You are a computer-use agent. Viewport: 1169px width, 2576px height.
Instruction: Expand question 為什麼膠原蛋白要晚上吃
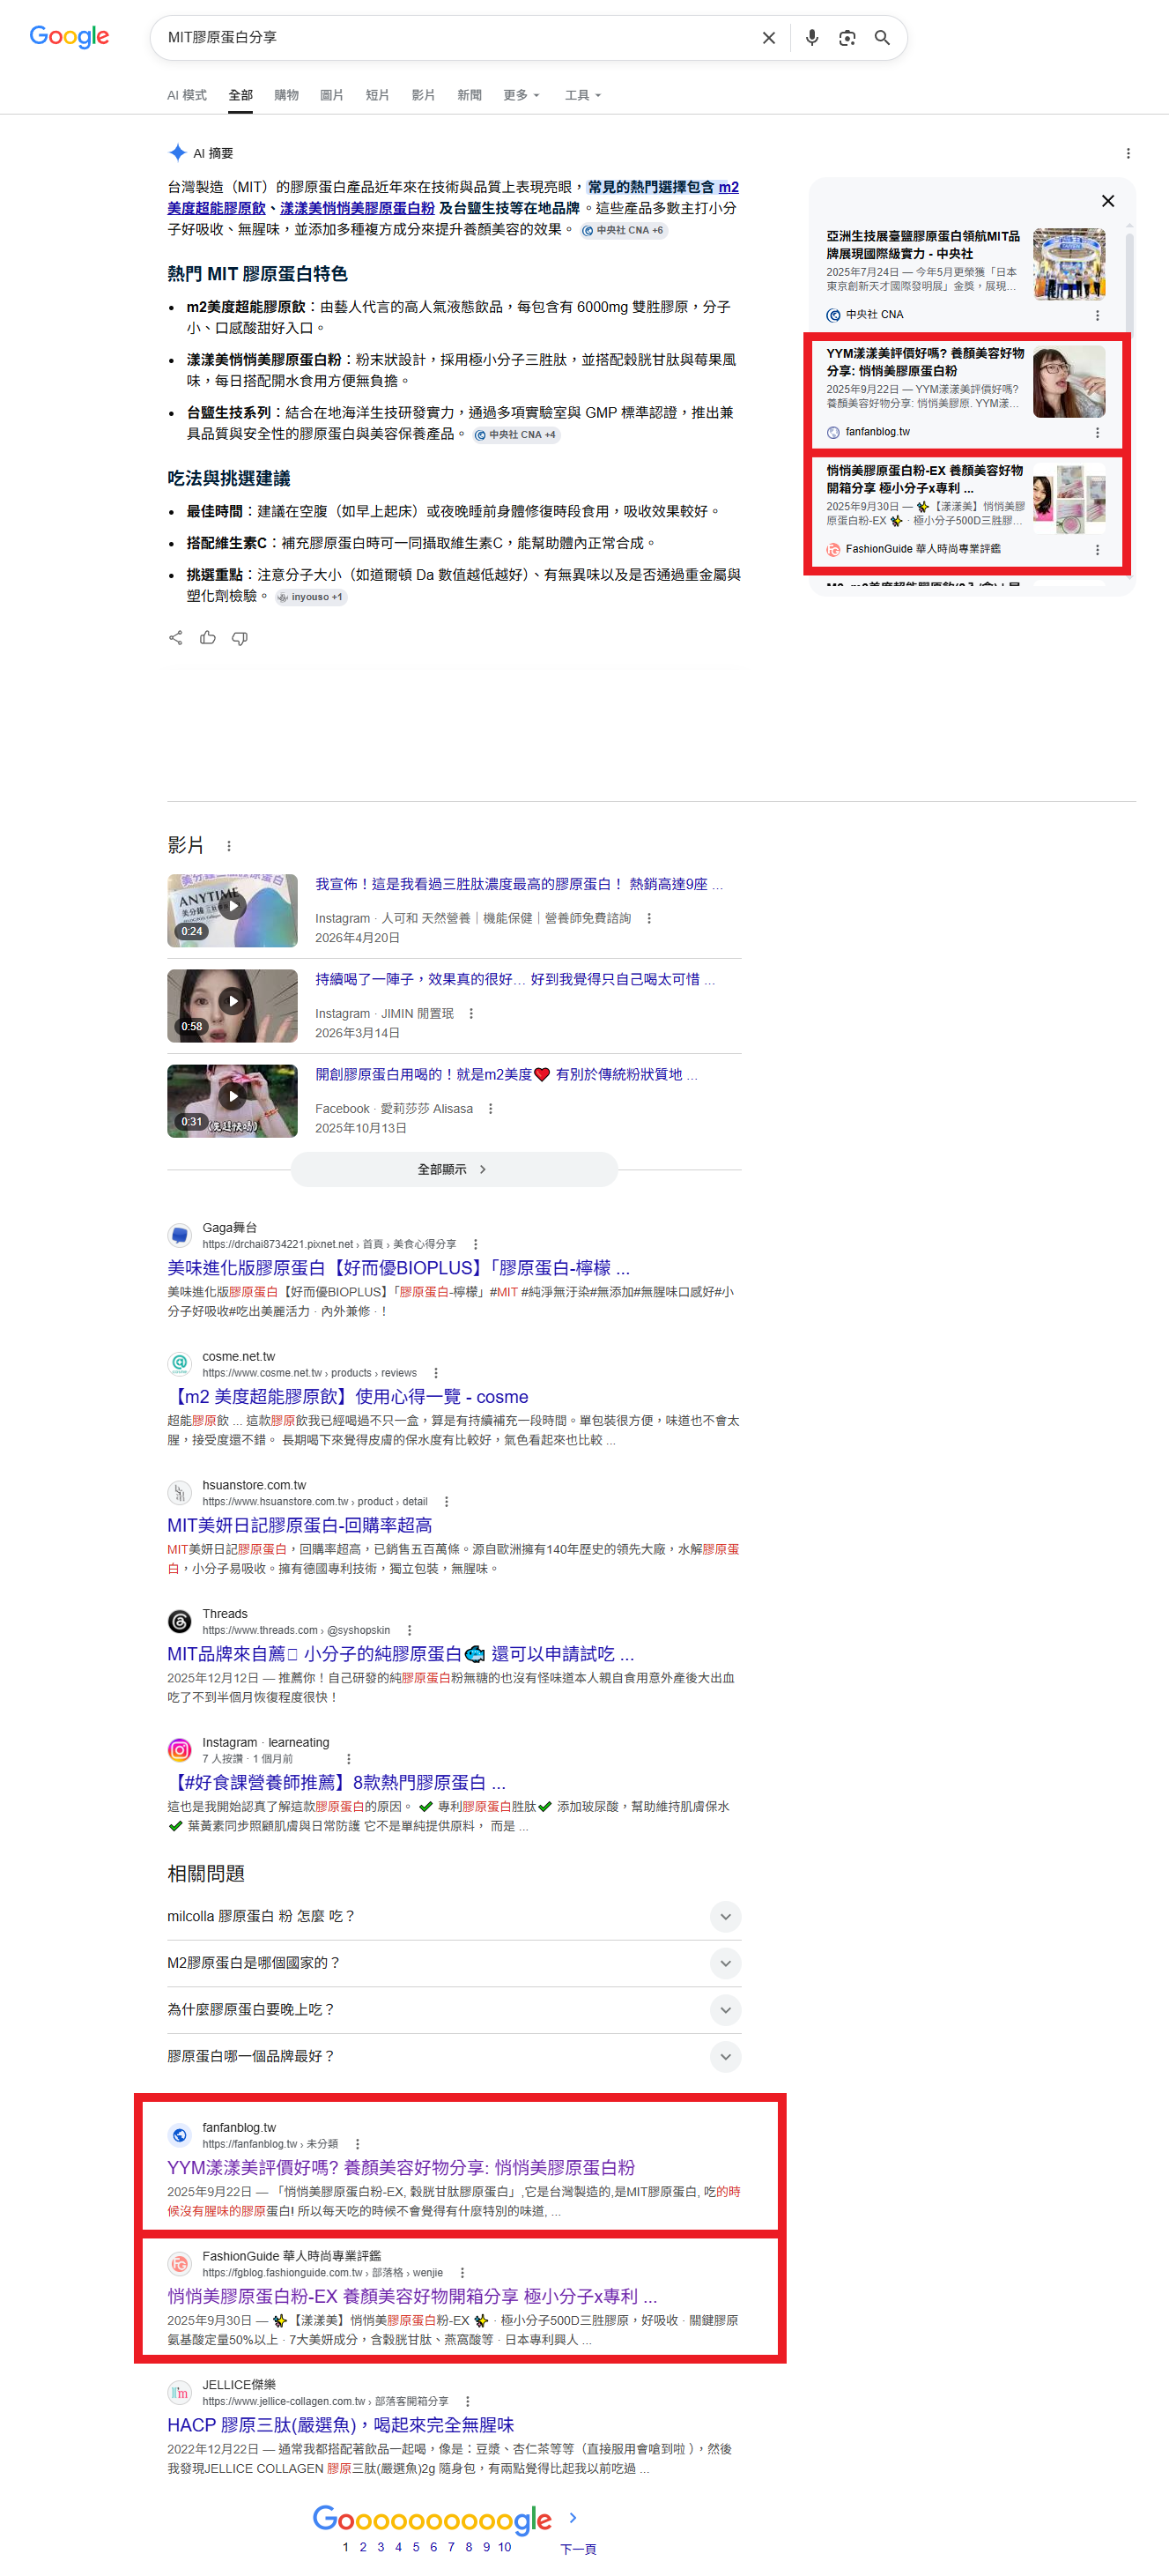click(454, 2010)
